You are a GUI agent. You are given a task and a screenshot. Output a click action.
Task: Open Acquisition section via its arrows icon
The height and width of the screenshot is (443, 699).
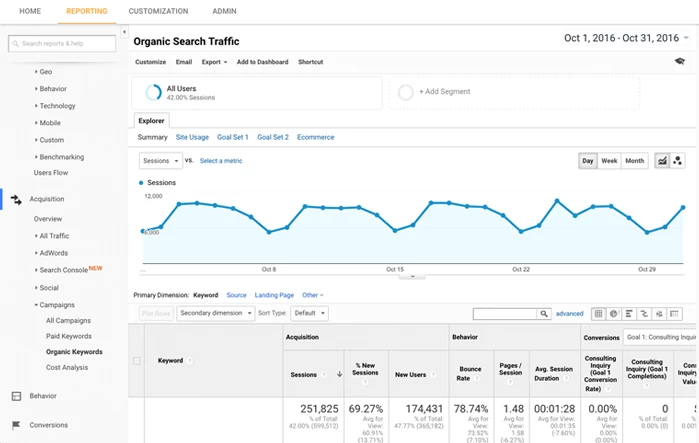(x=16, y=199)
